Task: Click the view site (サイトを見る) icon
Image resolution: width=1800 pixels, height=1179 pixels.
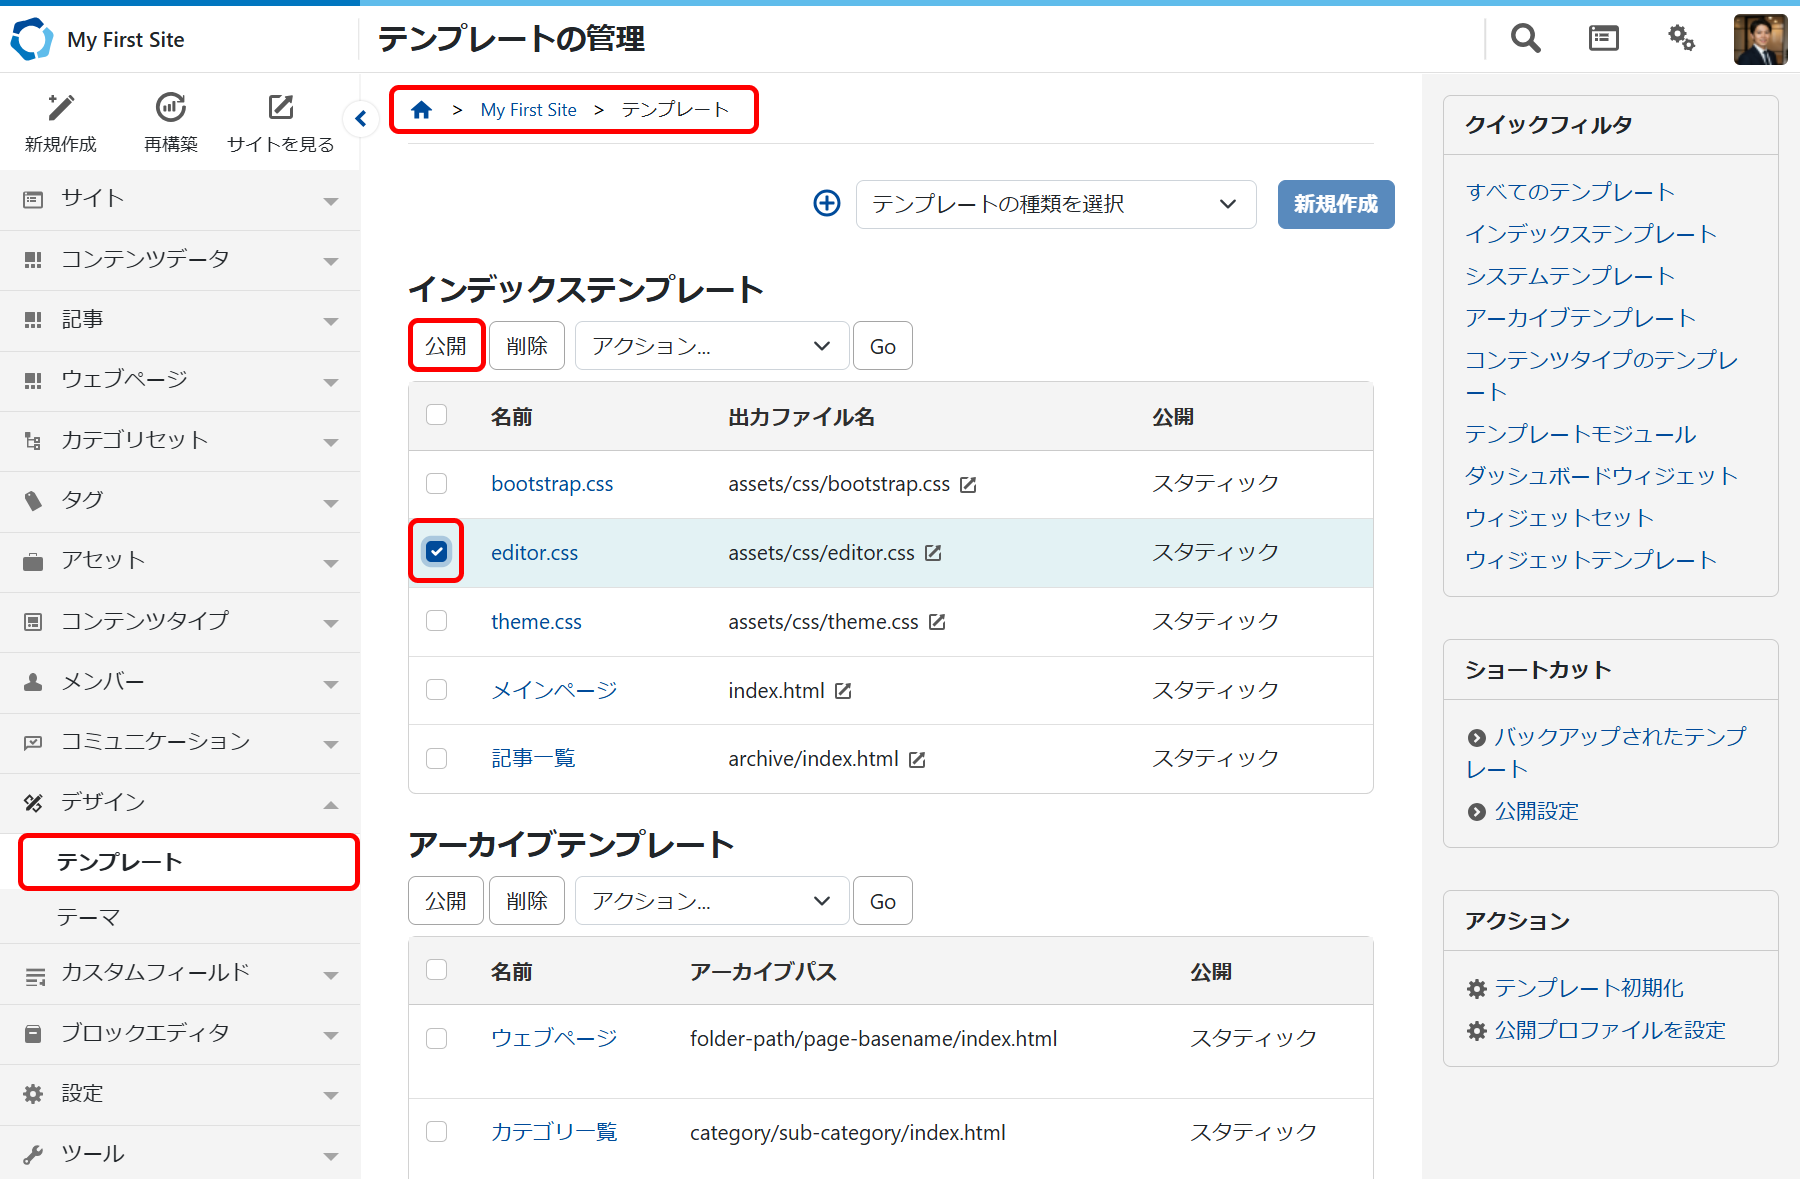Action: point(281,108)
